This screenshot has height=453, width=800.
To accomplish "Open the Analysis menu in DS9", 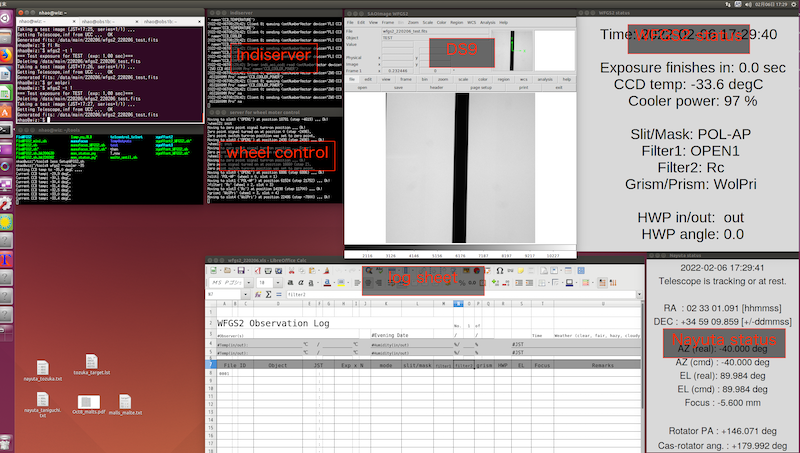I will coord(488,21).
